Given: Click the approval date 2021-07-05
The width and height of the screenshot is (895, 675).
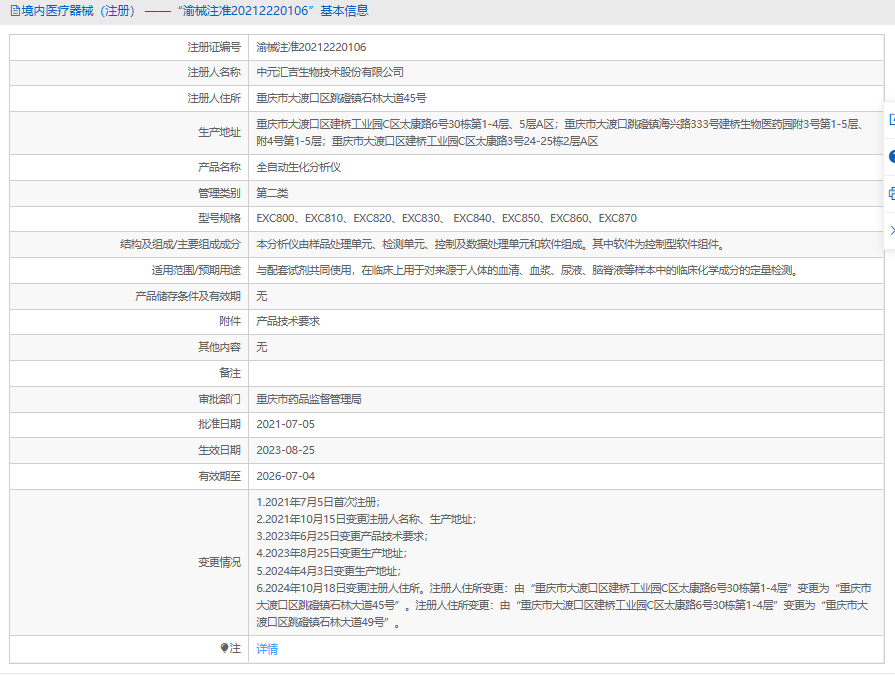Looking at the screenshot, I should (285, 425).
